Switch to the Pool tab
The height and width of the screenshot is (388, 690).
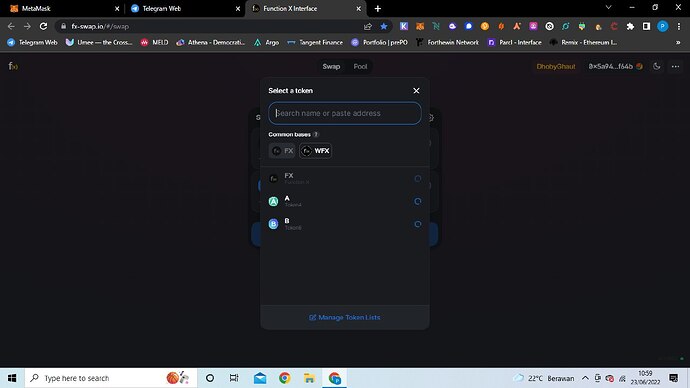click(360, 66)
